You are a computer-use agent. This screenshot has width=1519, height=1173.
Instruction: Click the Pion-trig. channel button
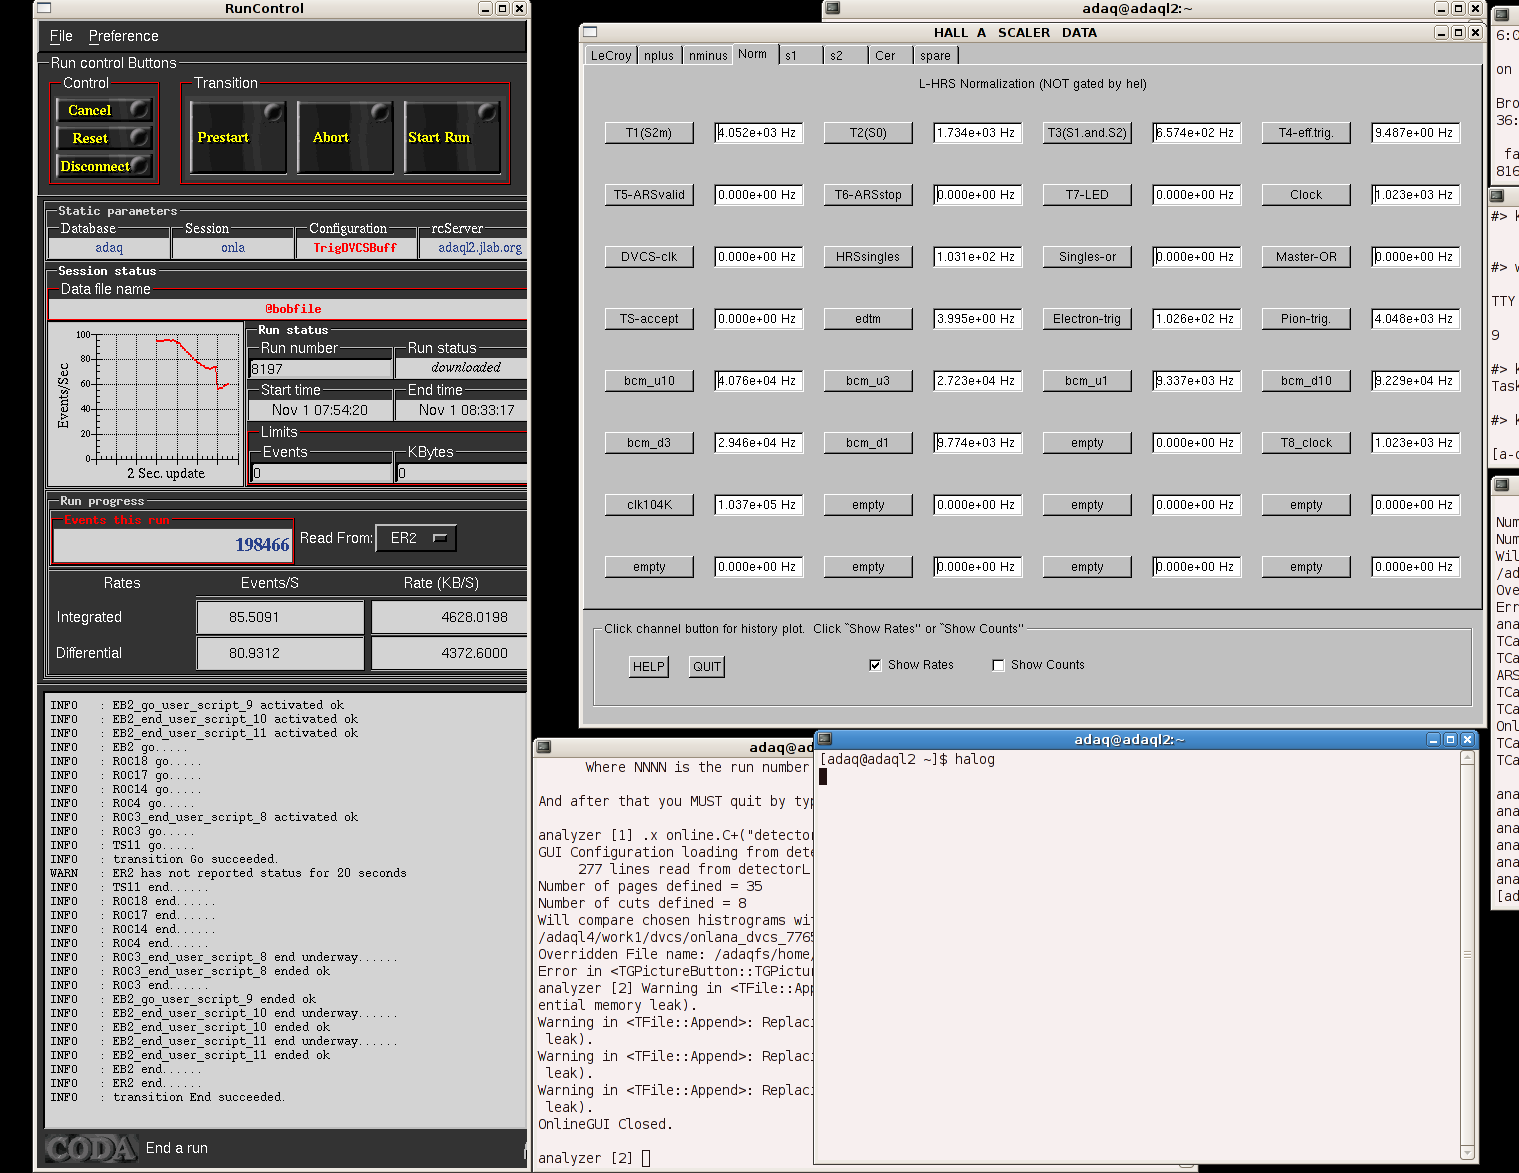[1306, 319]
